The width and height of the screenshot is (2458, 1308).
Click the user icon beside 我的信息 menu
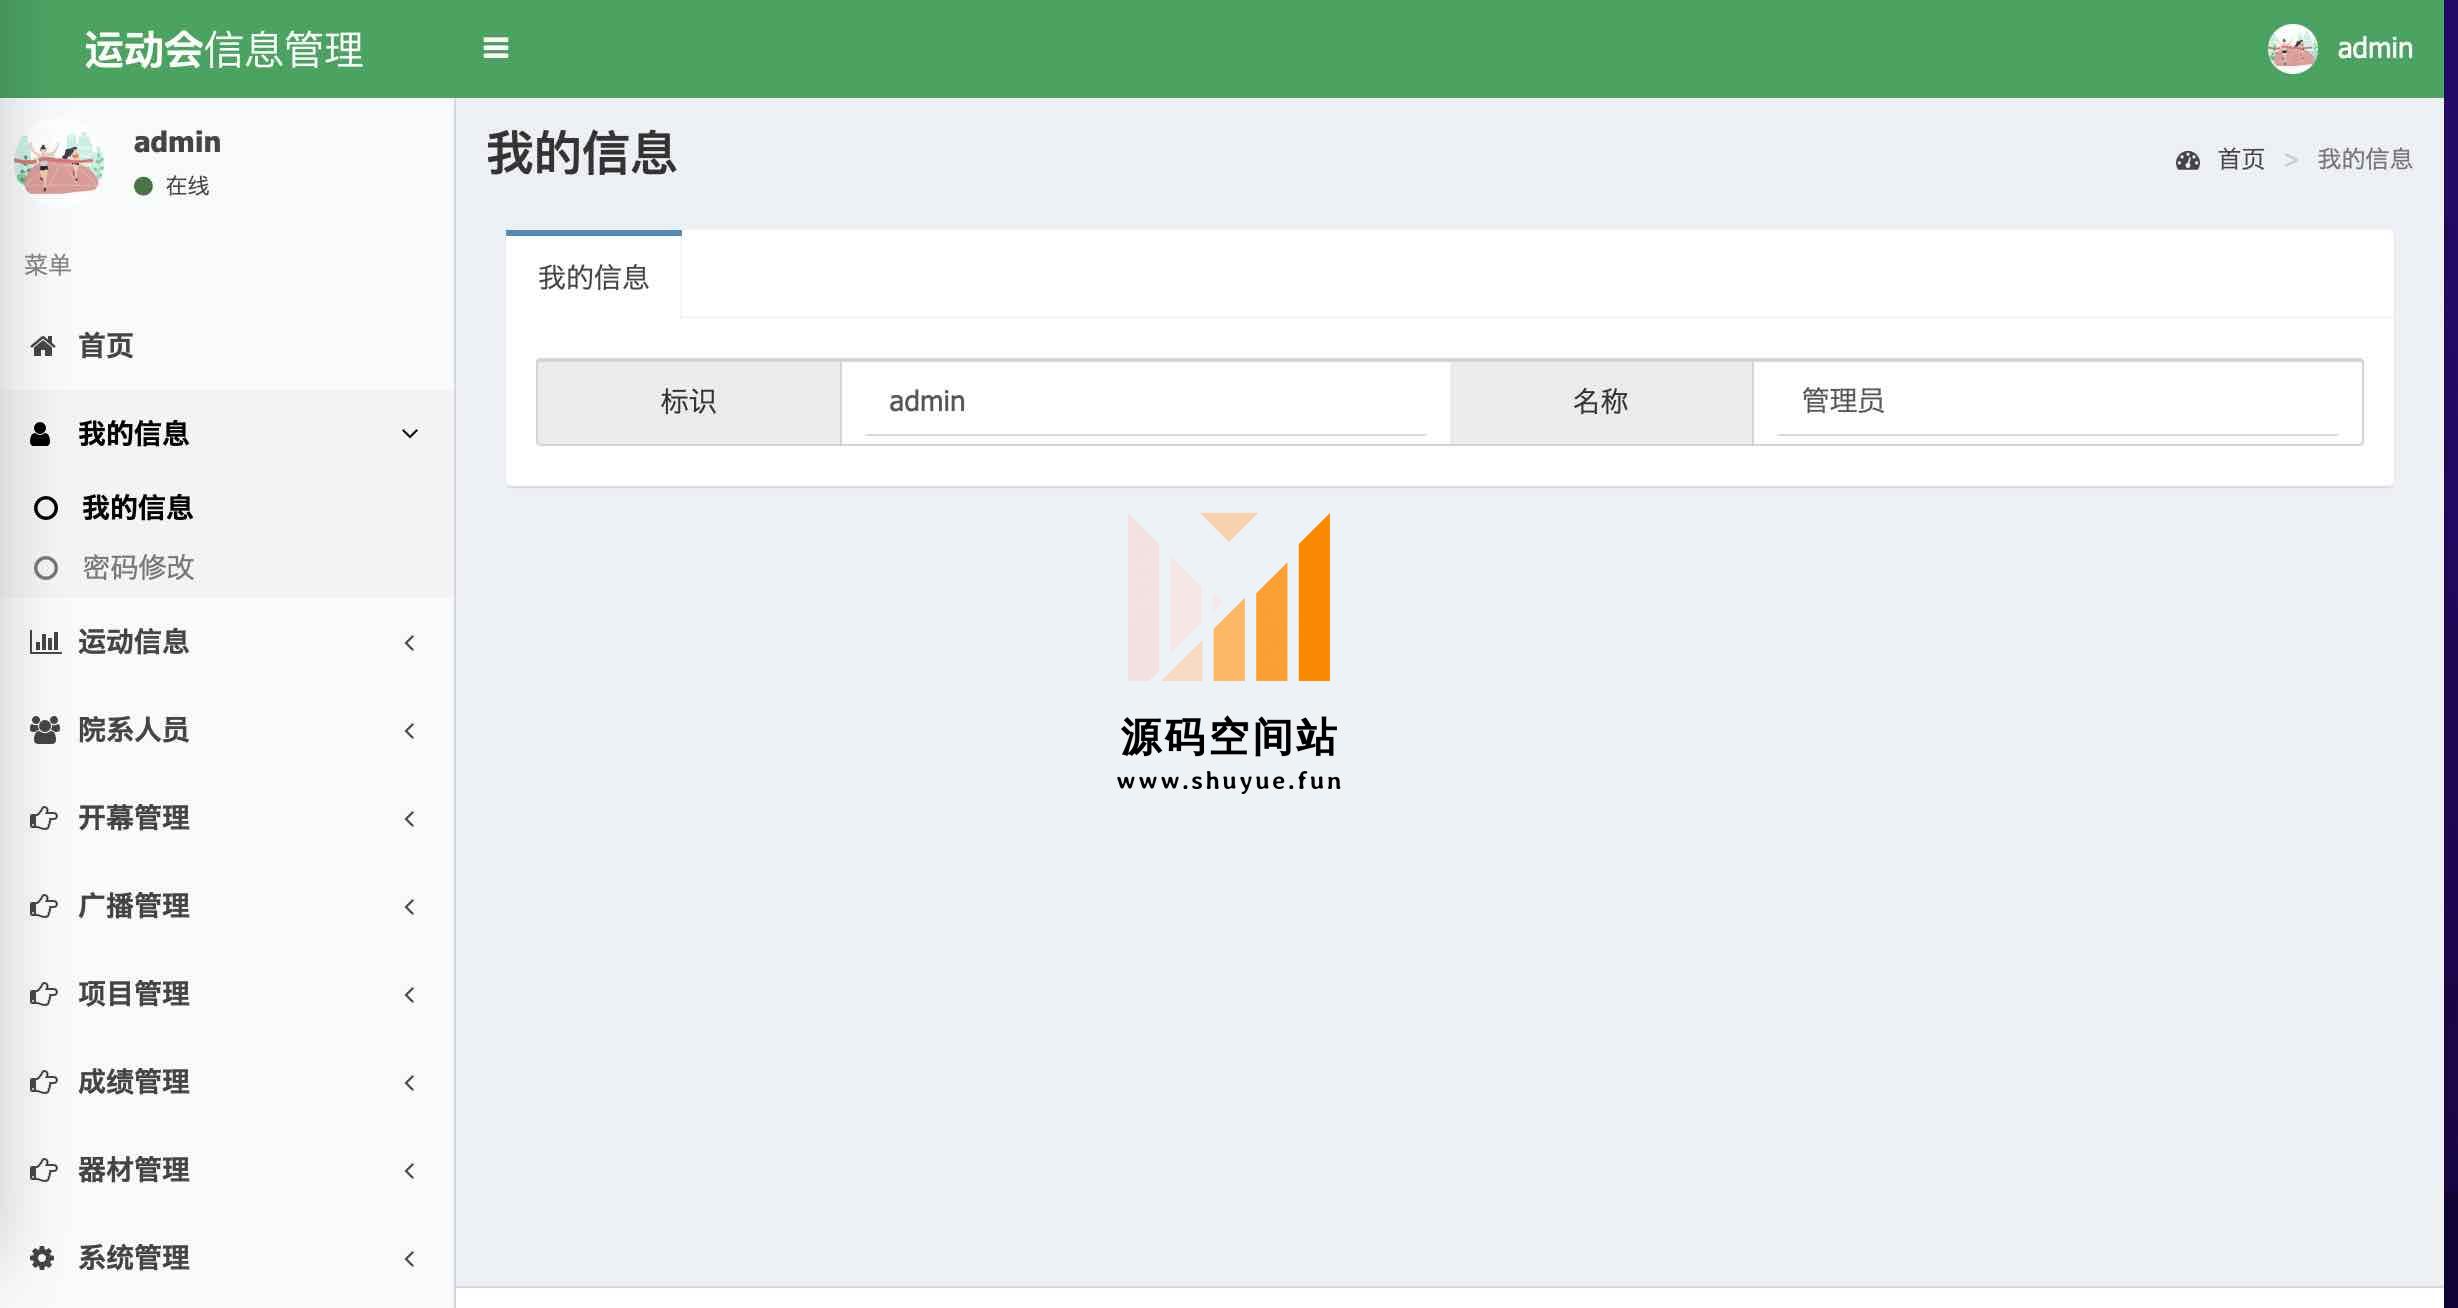40,434
